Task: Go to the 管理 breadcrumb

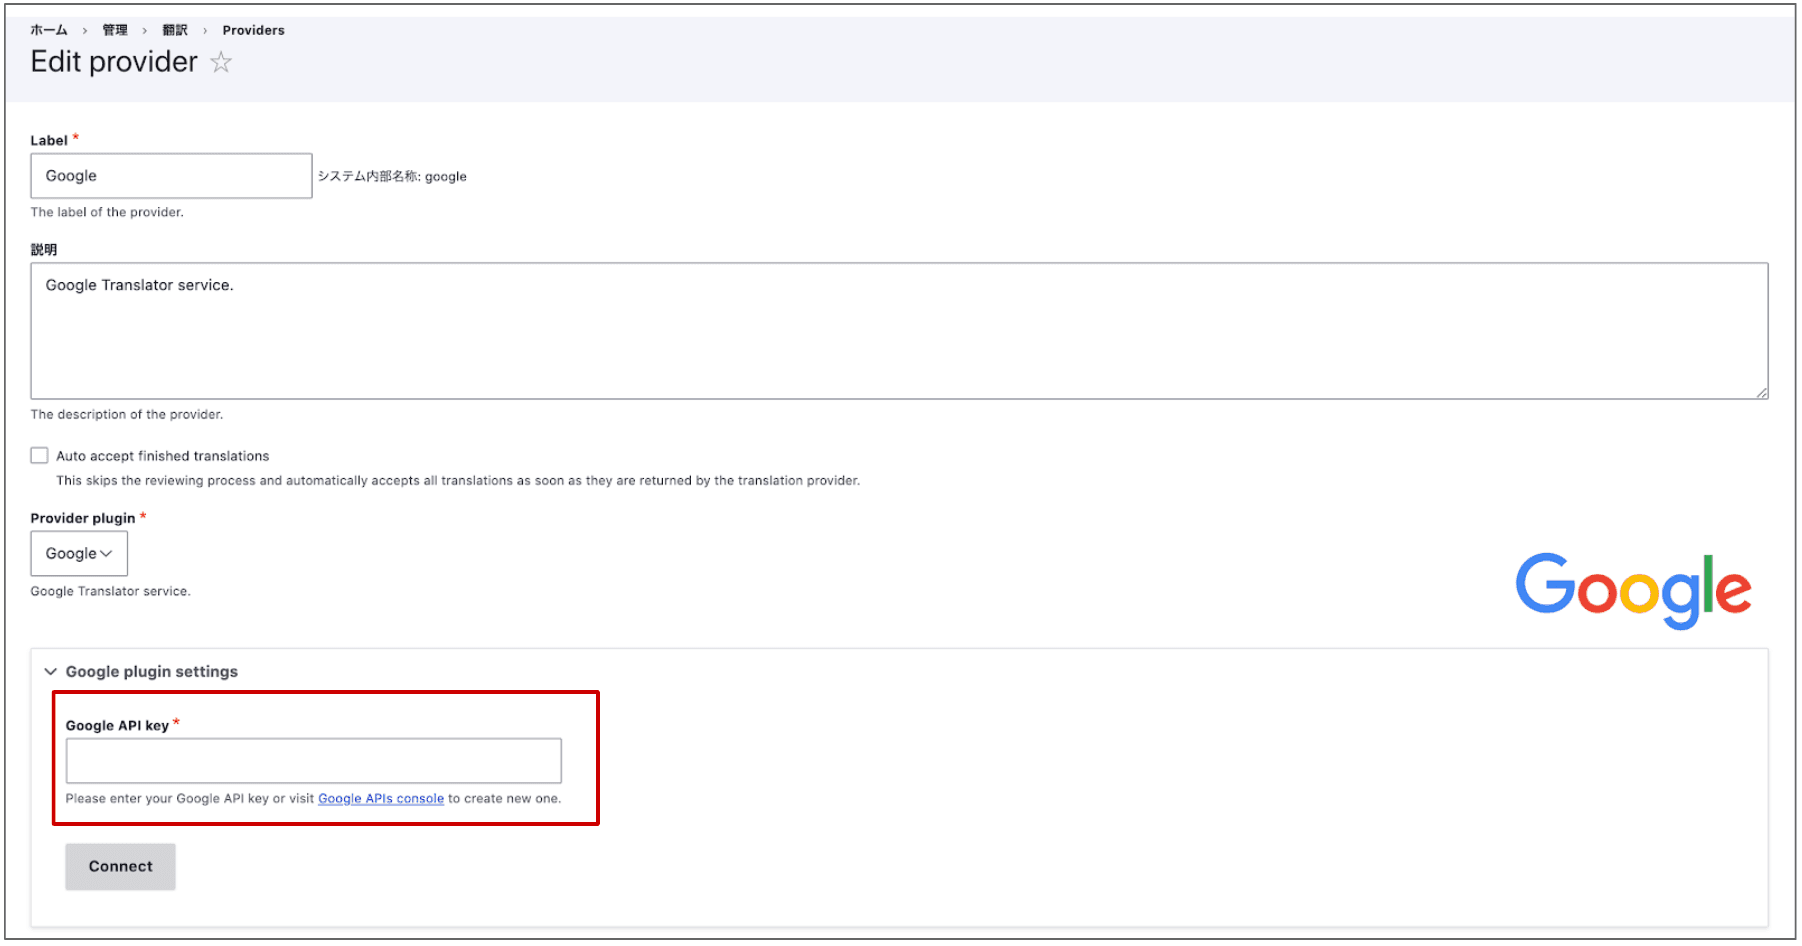Action: [115, 30]
